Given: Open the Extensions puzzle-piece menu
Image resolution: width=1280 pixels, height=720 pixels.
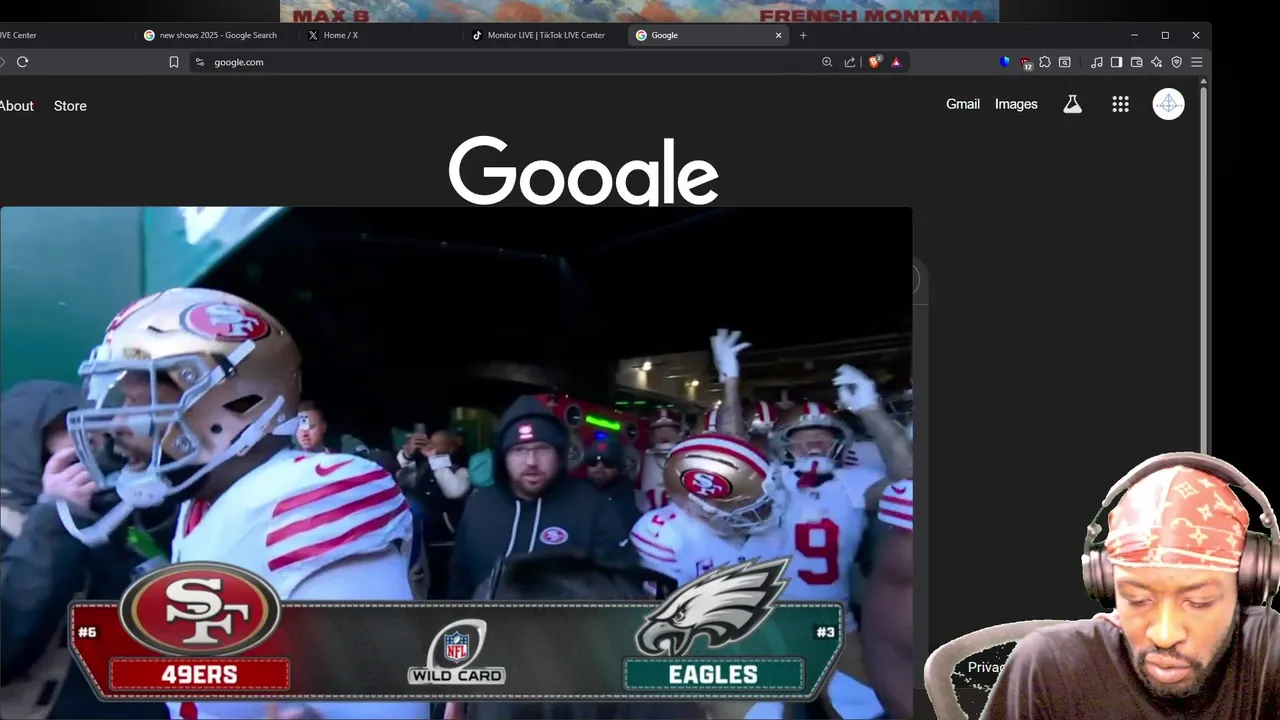Looking at the screenshot, I should 1045,62.
